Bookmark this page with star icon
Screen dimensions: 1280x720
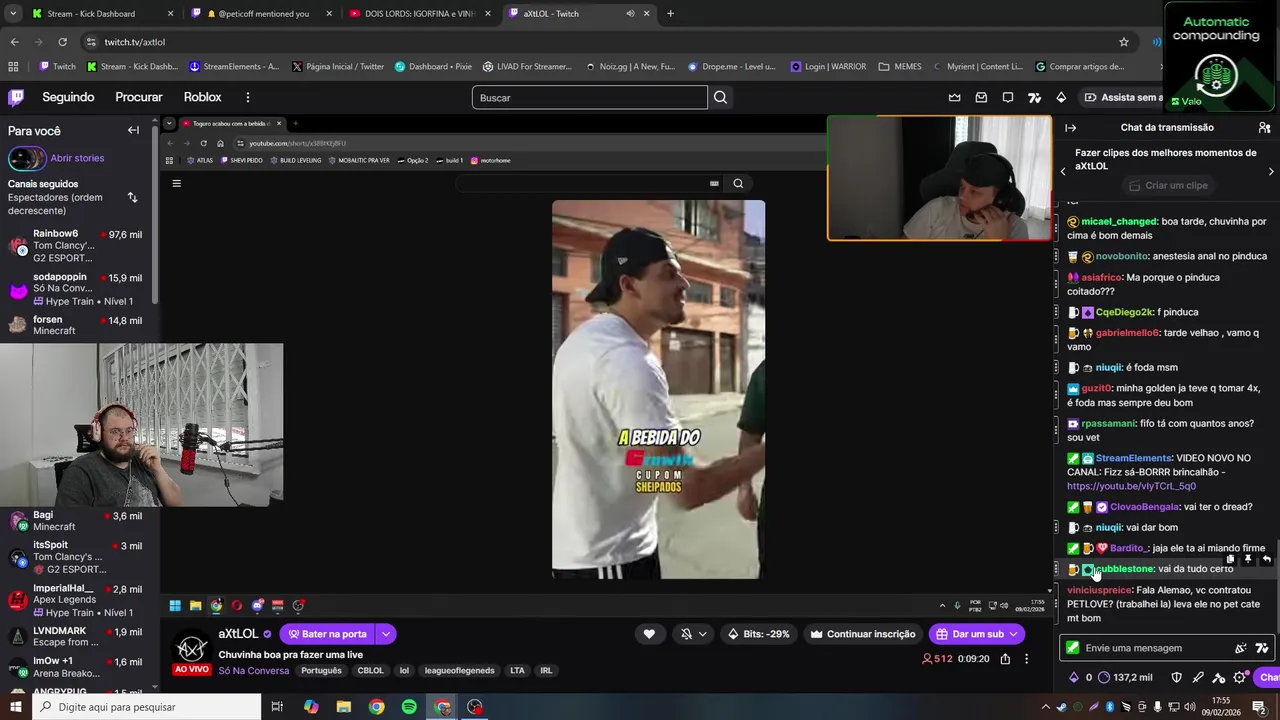coord(1124,42)
